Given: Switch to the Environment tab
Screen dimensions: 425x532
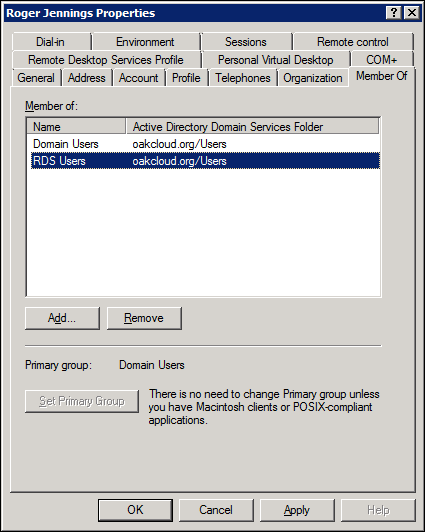Looking at the screenshot, I should [x=146, y=42].
